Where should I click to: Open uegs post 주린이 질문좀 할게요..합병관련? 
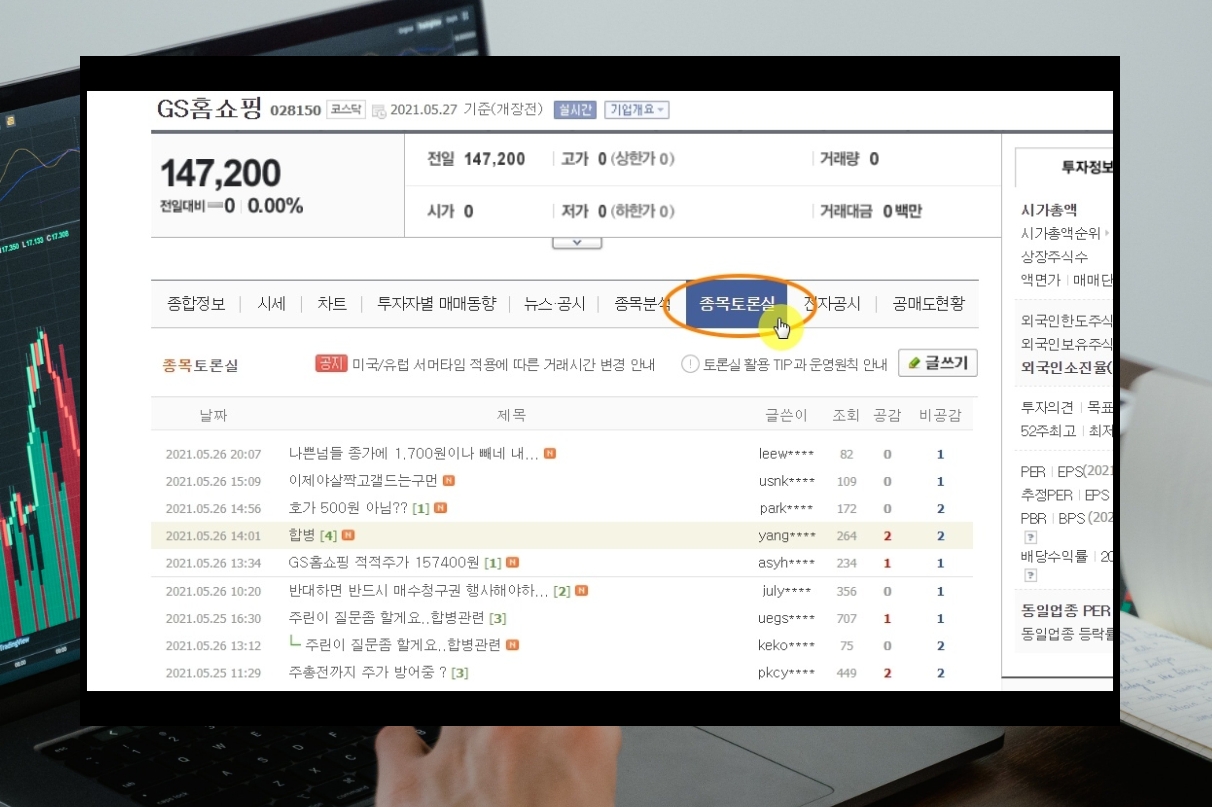pos(388,618)
